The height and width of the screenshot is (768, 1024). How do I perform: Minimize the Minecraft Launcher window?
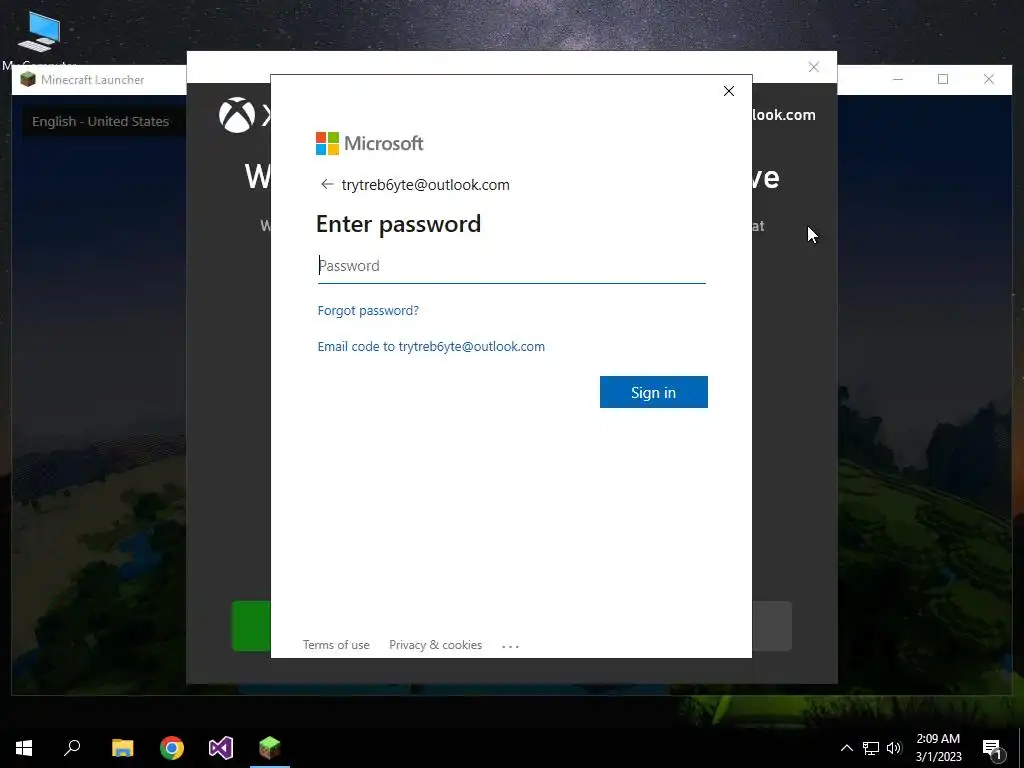click(898, 79)
